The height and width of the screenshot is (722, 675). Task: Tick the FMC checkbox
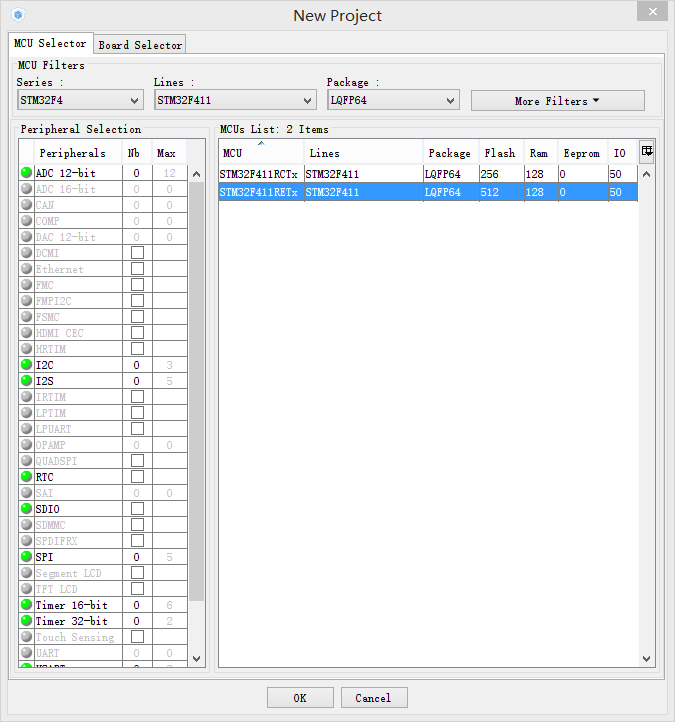pos(137,285)
